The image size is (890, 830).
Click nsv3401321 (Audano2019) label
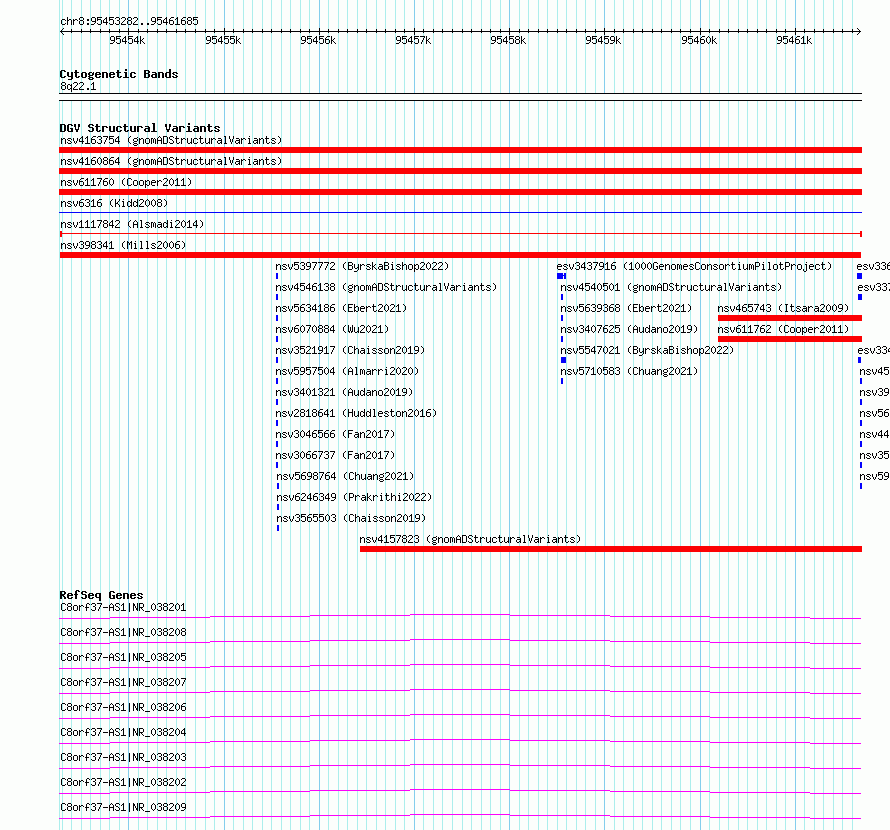click(x=345, y=392)
